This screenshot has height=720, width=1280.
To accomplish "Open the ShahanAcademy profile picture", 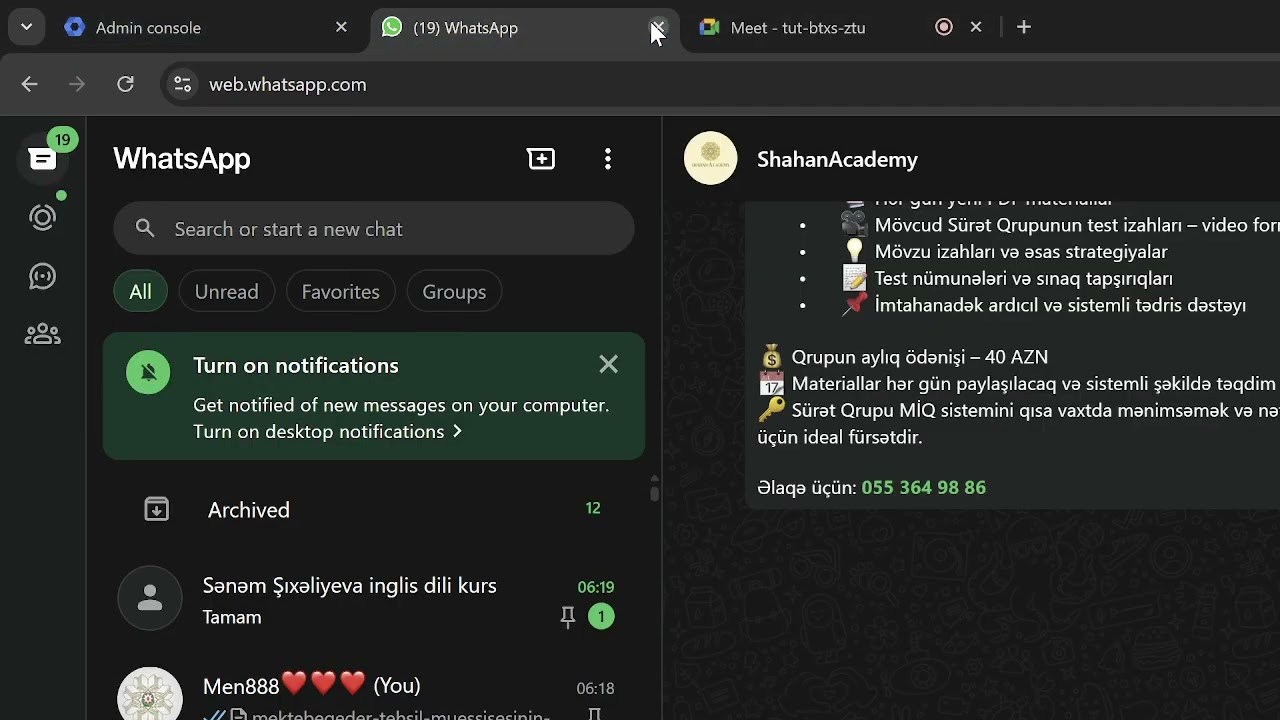I will (x=710, y=158).
